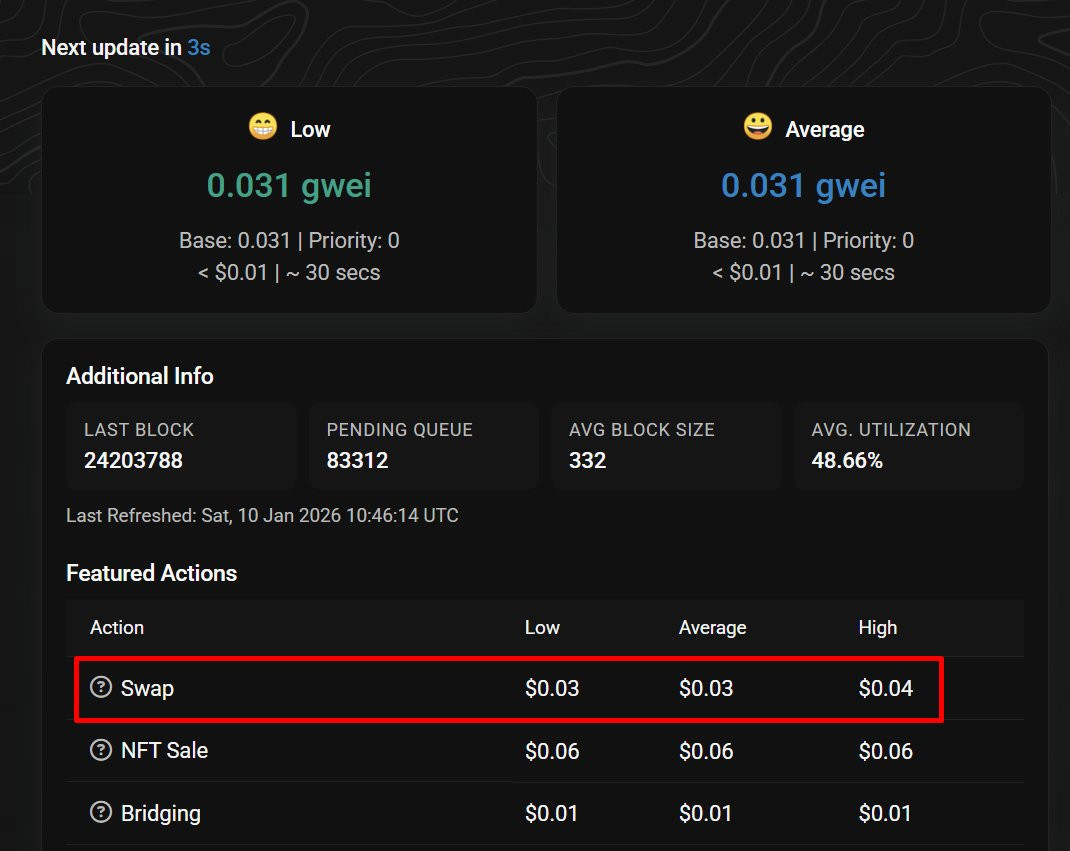Click the Last Block number 24203788

click(x=133, y=461)
